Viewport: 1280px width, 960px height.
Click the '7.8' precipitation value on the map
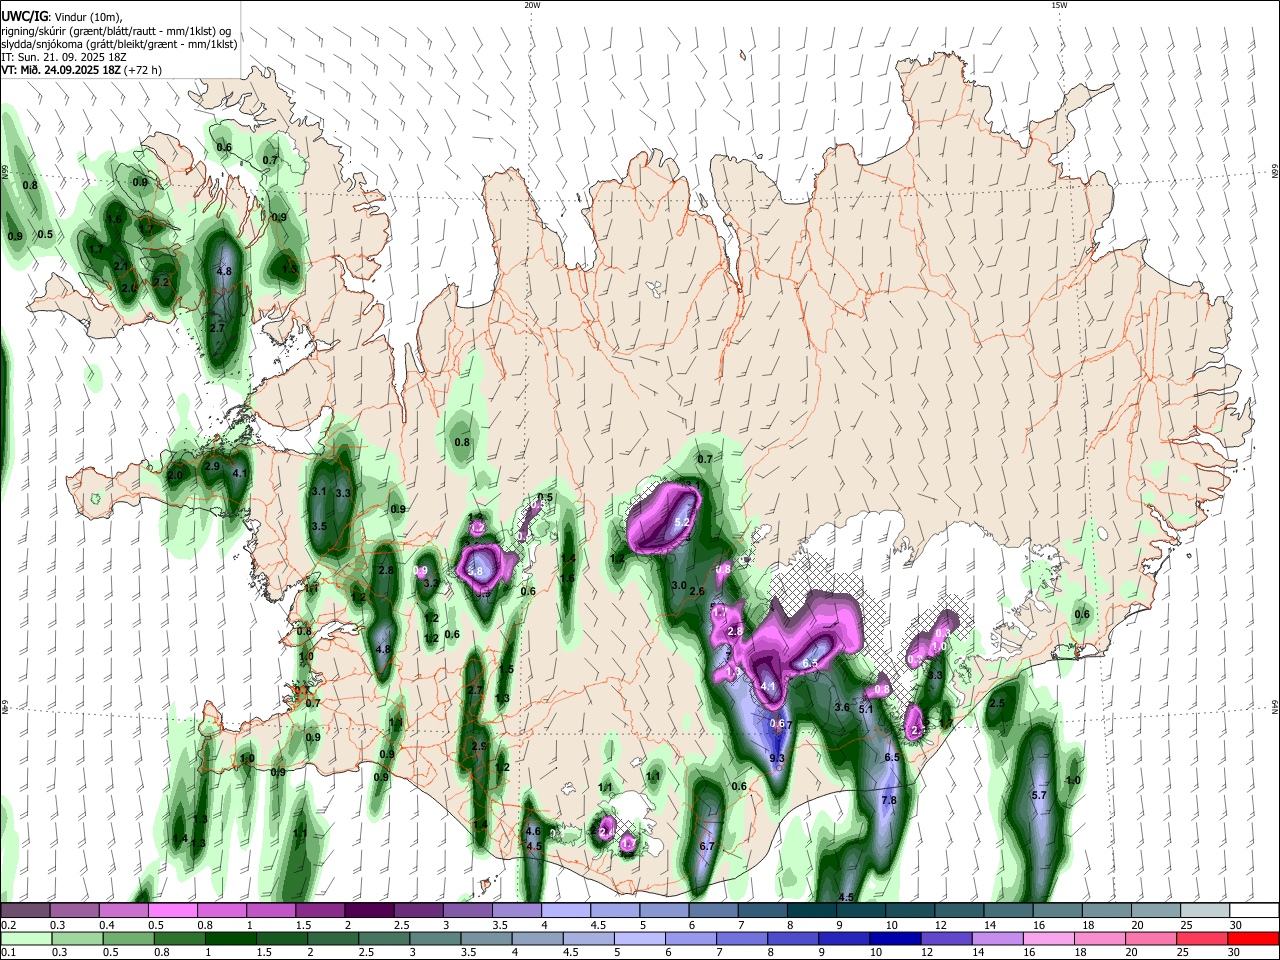[889, 801]
